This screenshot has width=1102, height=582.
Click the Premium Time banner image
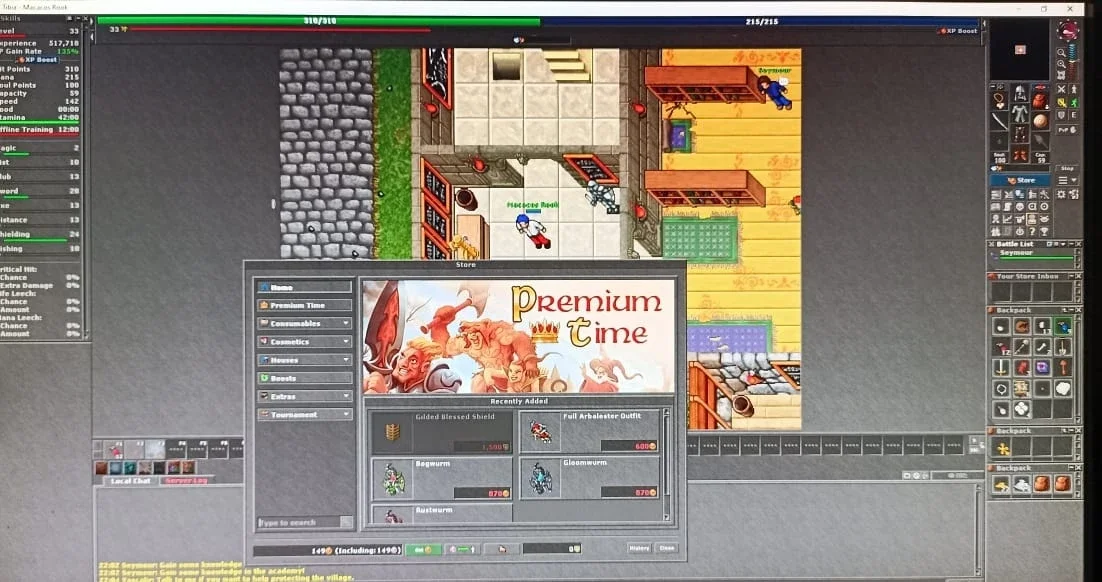[519, 337]
